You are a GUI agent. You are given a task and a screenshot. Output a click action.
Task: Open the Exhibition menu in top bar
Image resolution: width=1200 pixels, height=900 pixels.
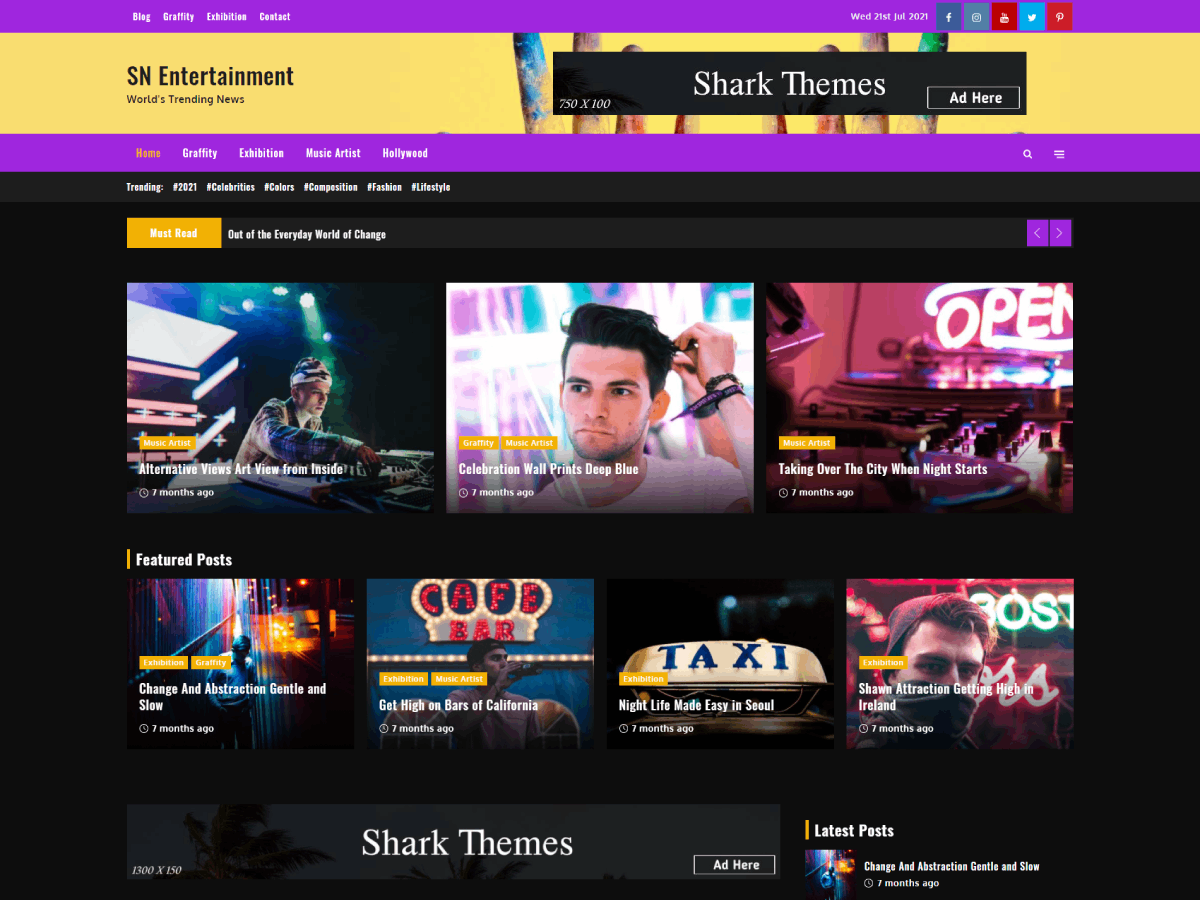(226, 16)
